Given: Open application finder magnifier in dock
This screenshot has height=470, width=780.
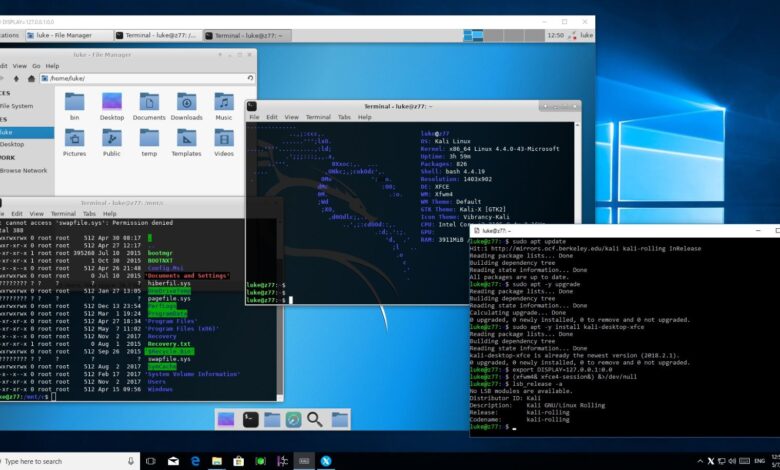Looking at the screenshot, I should point(314,419).
